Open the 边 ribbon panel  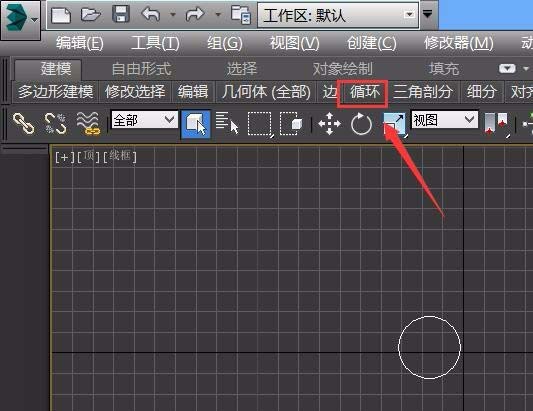tap(329, 92)
